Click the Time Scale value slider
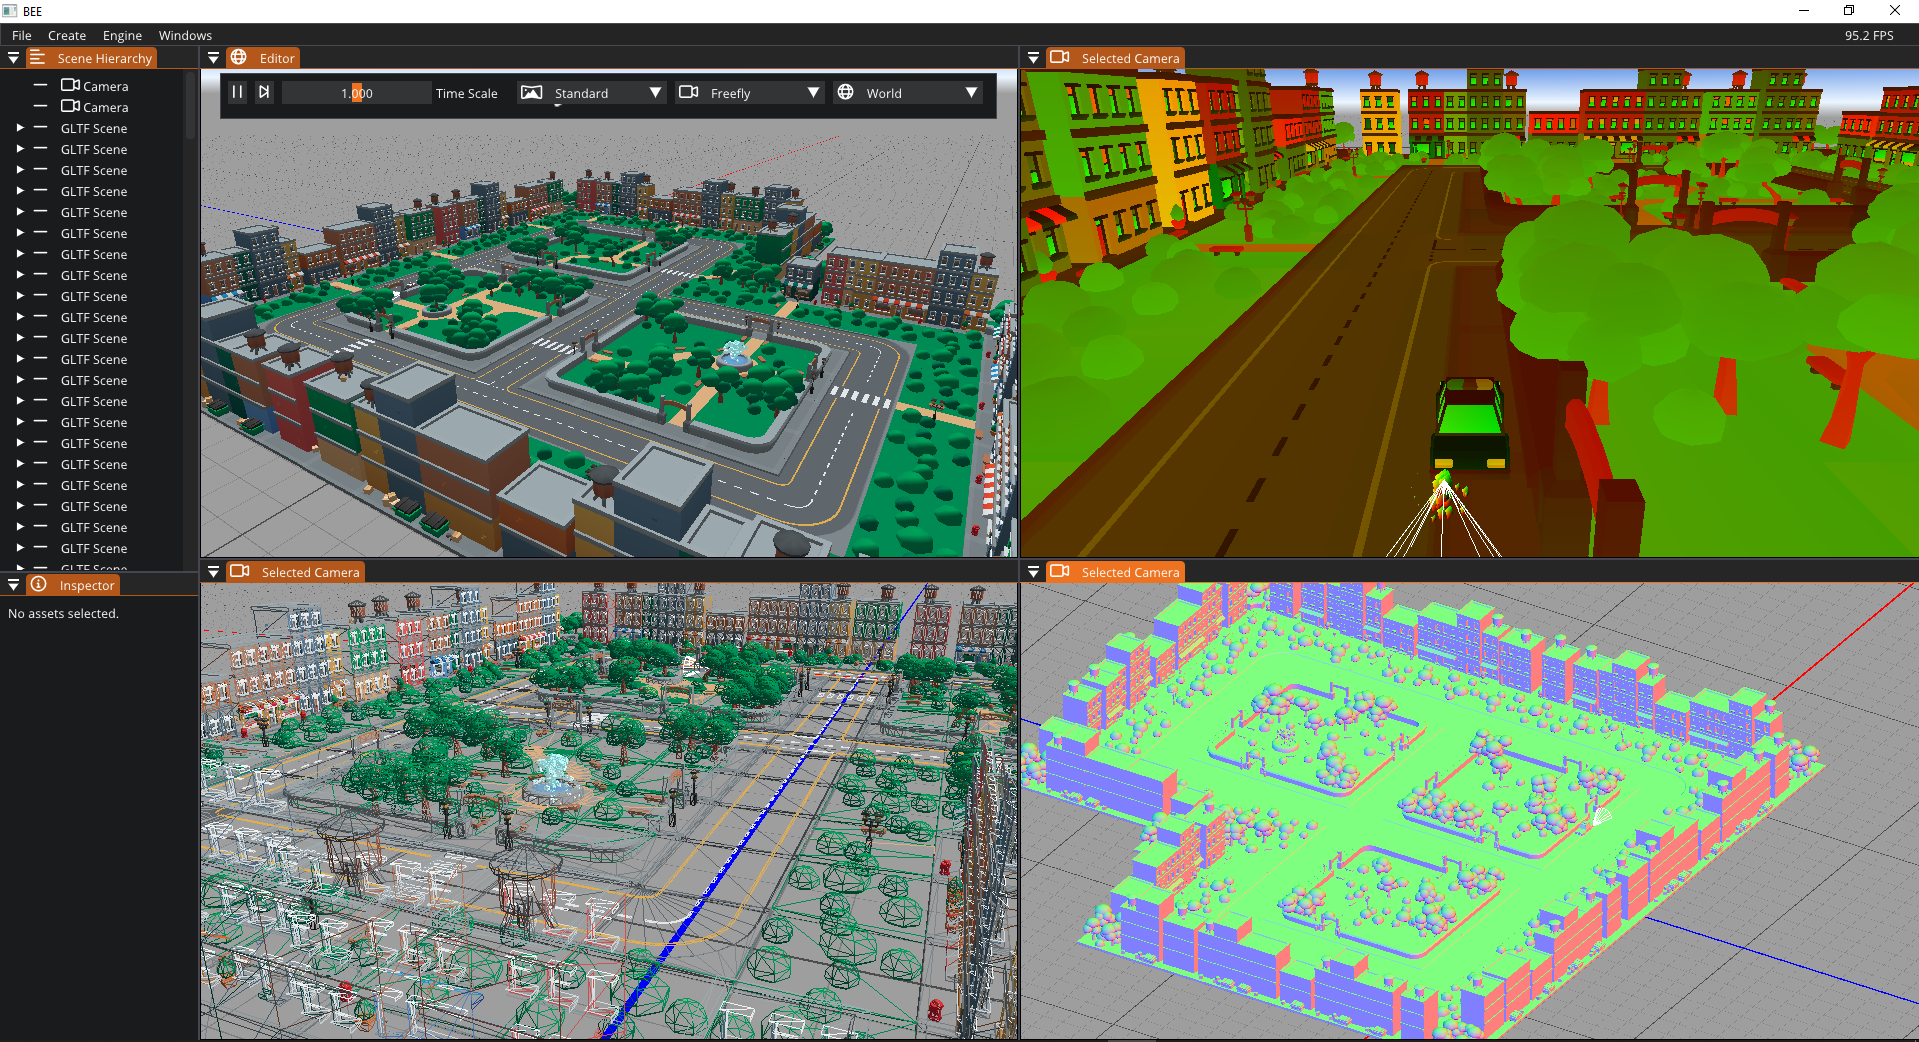Screen dimensions: 1919x1042 [x=356, y=93]
